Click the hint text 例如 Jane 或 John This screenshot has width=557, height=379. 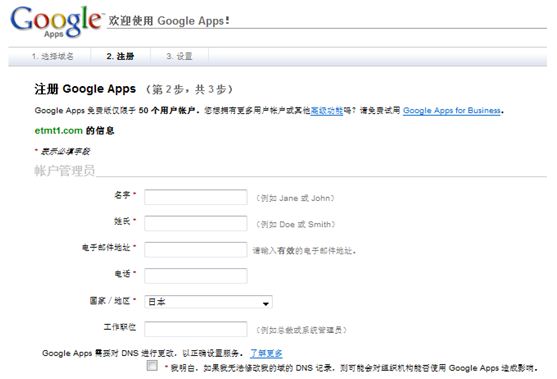coord(295,198)
